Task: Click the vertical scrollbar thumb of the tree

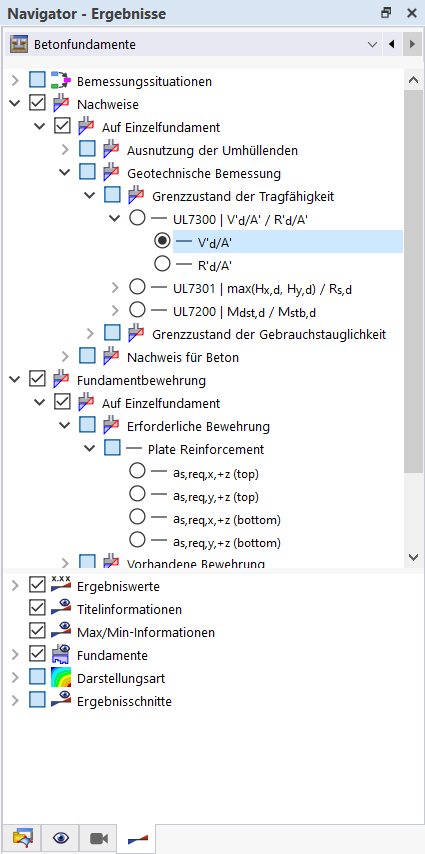Action: point(412,280)
